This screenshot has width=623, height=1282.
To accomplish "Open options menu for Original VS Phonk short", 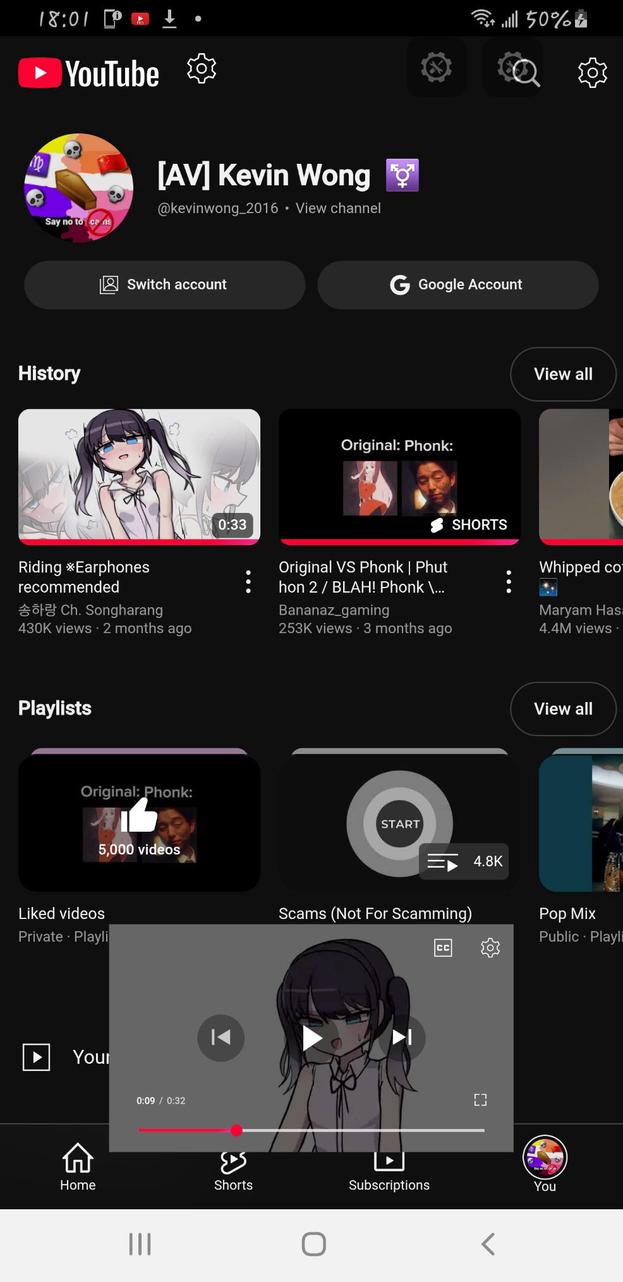I will pyautogui.click(x=508, y=582).
